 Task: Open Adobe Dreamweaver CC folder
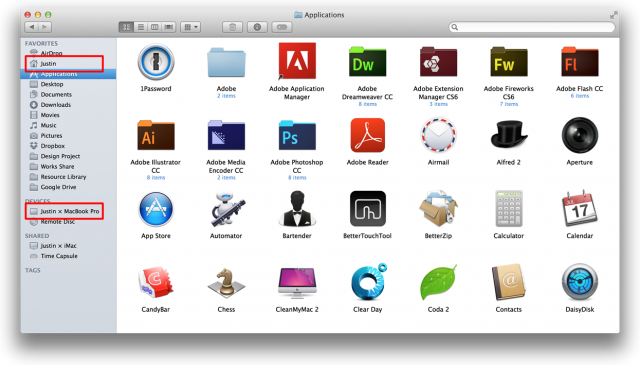click(x=367, y=62)
